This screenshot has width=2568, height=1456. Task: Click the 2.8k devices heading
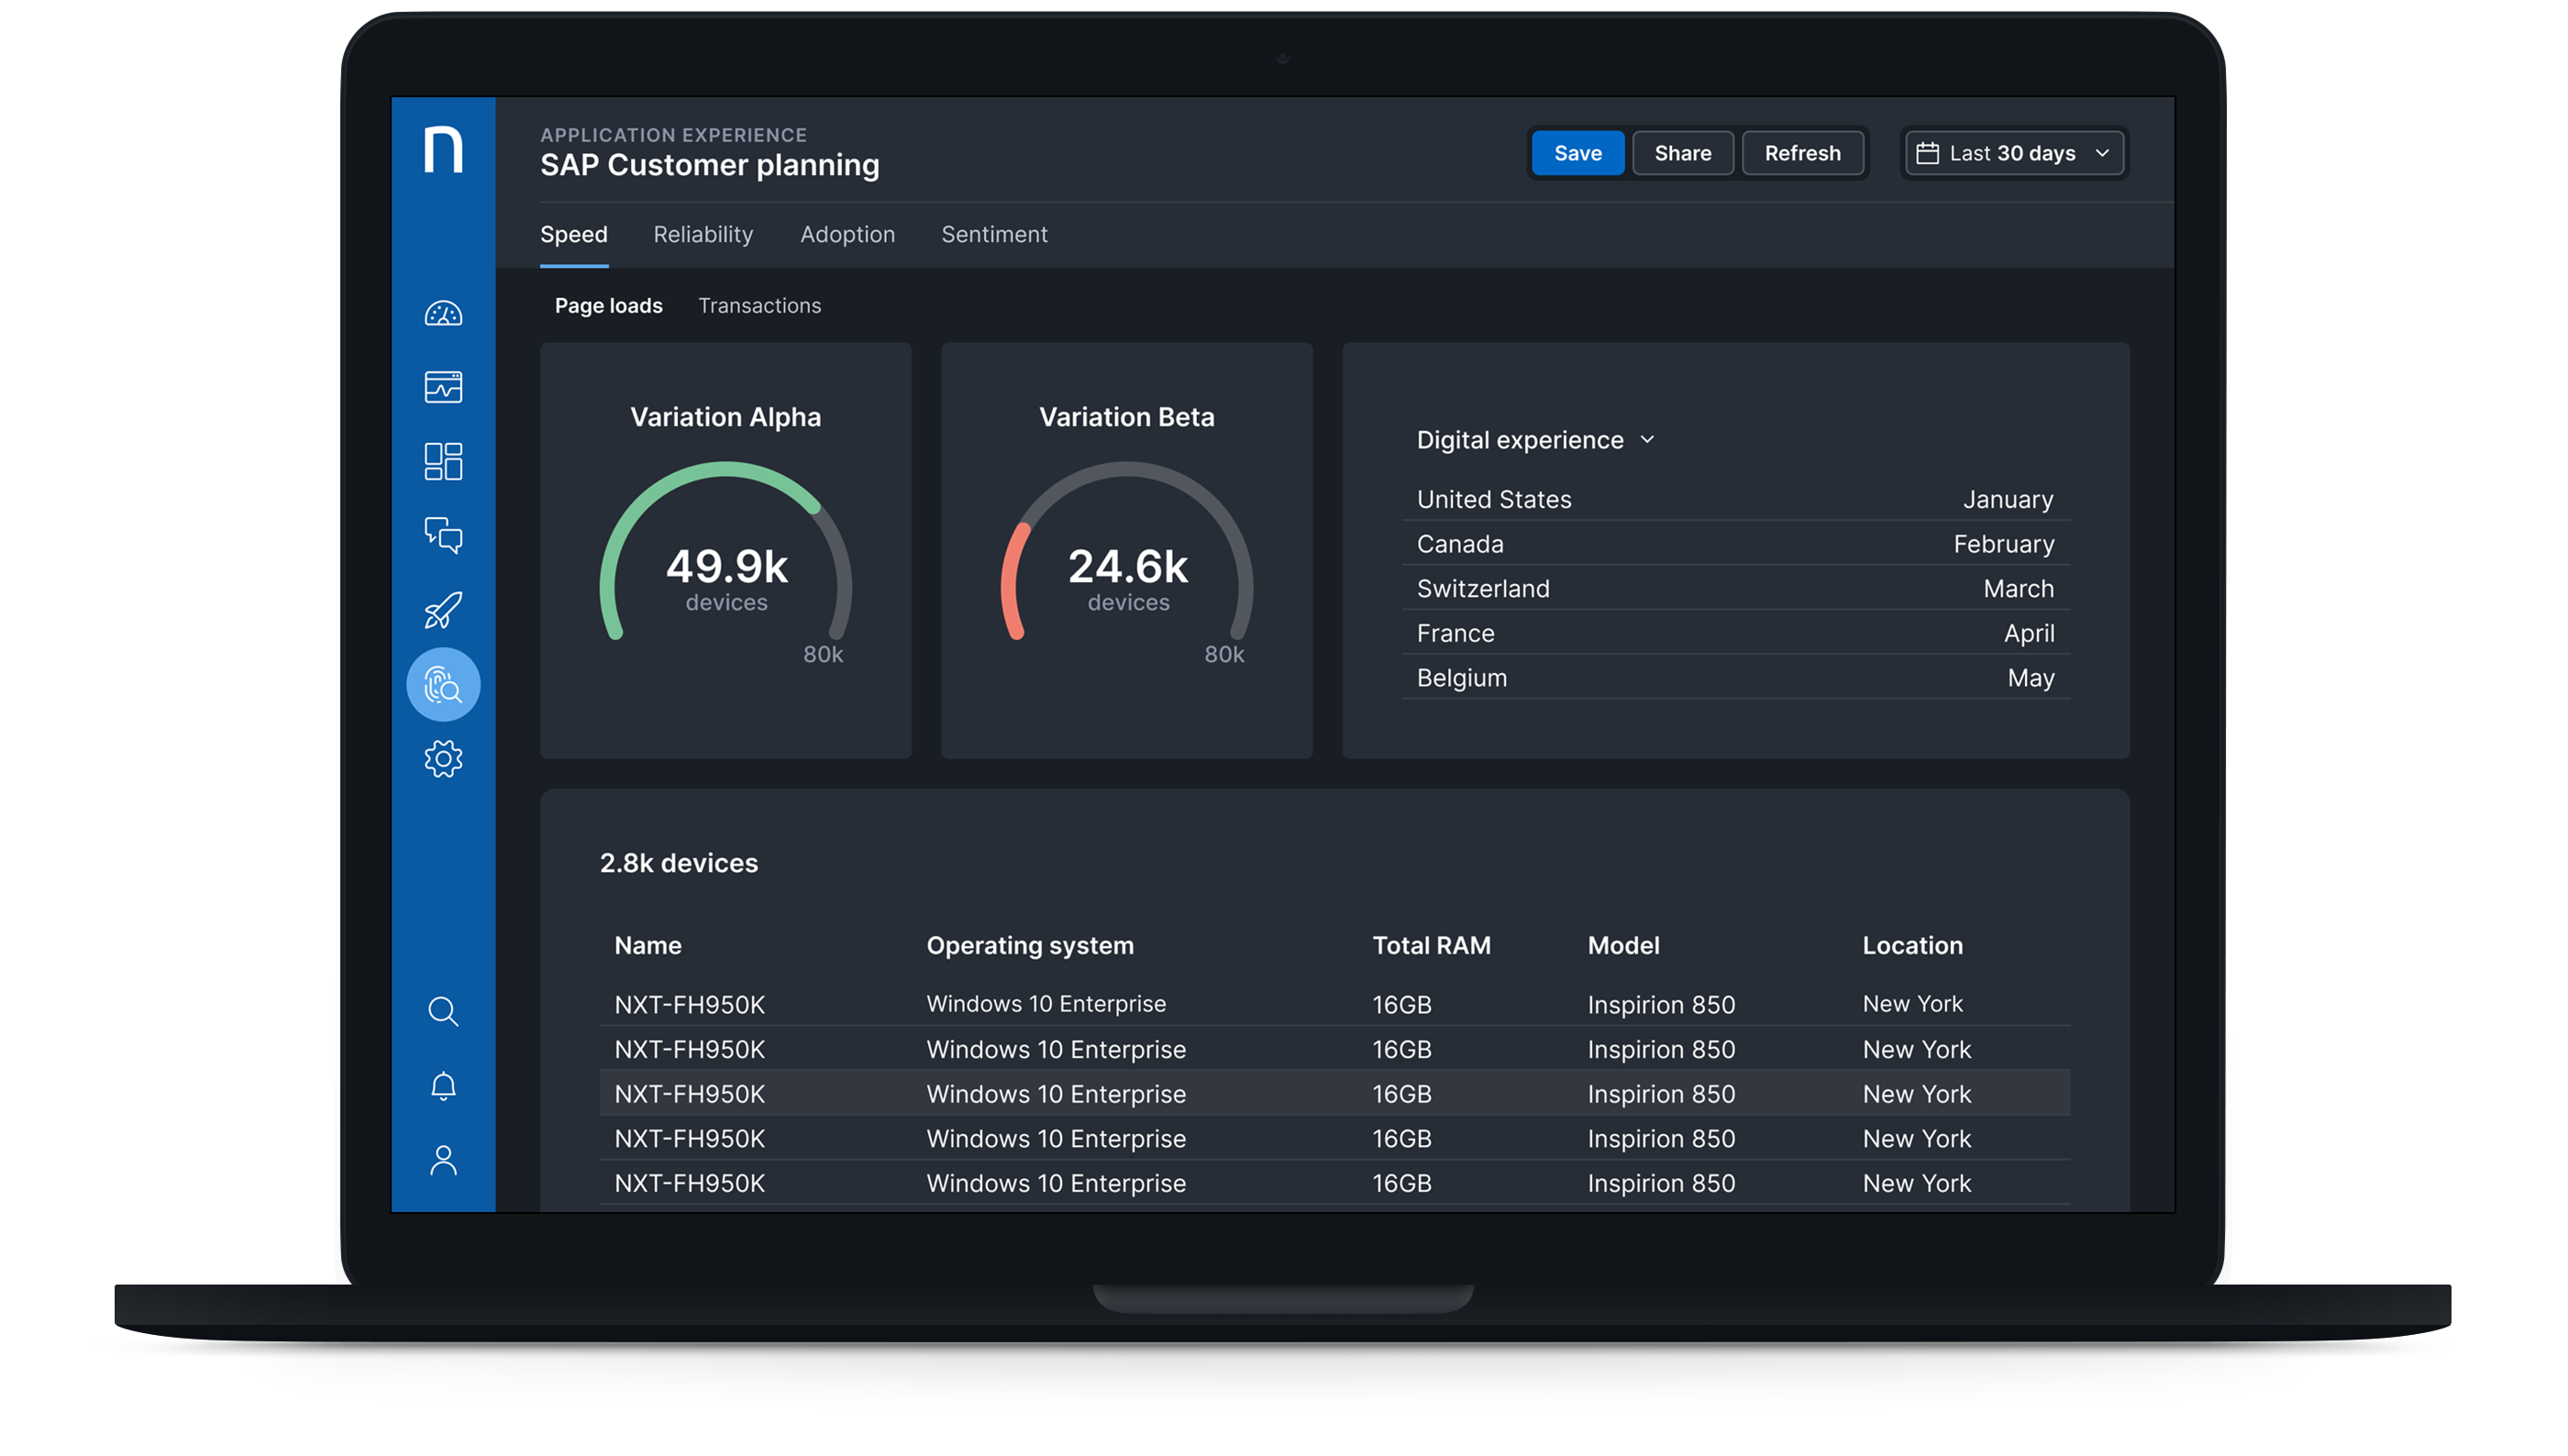click(678, 863)
